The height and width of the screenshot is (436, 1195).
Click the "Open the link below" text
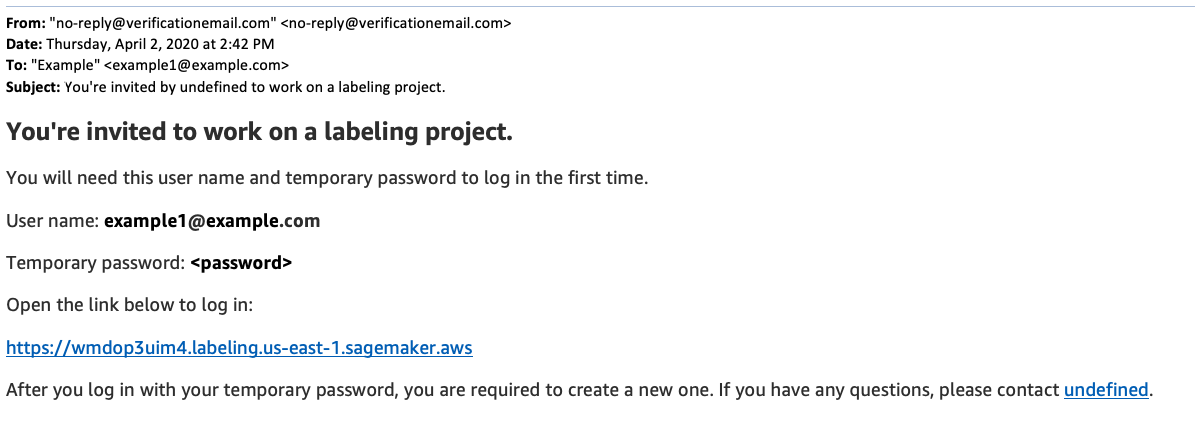(x=129, y=305)
